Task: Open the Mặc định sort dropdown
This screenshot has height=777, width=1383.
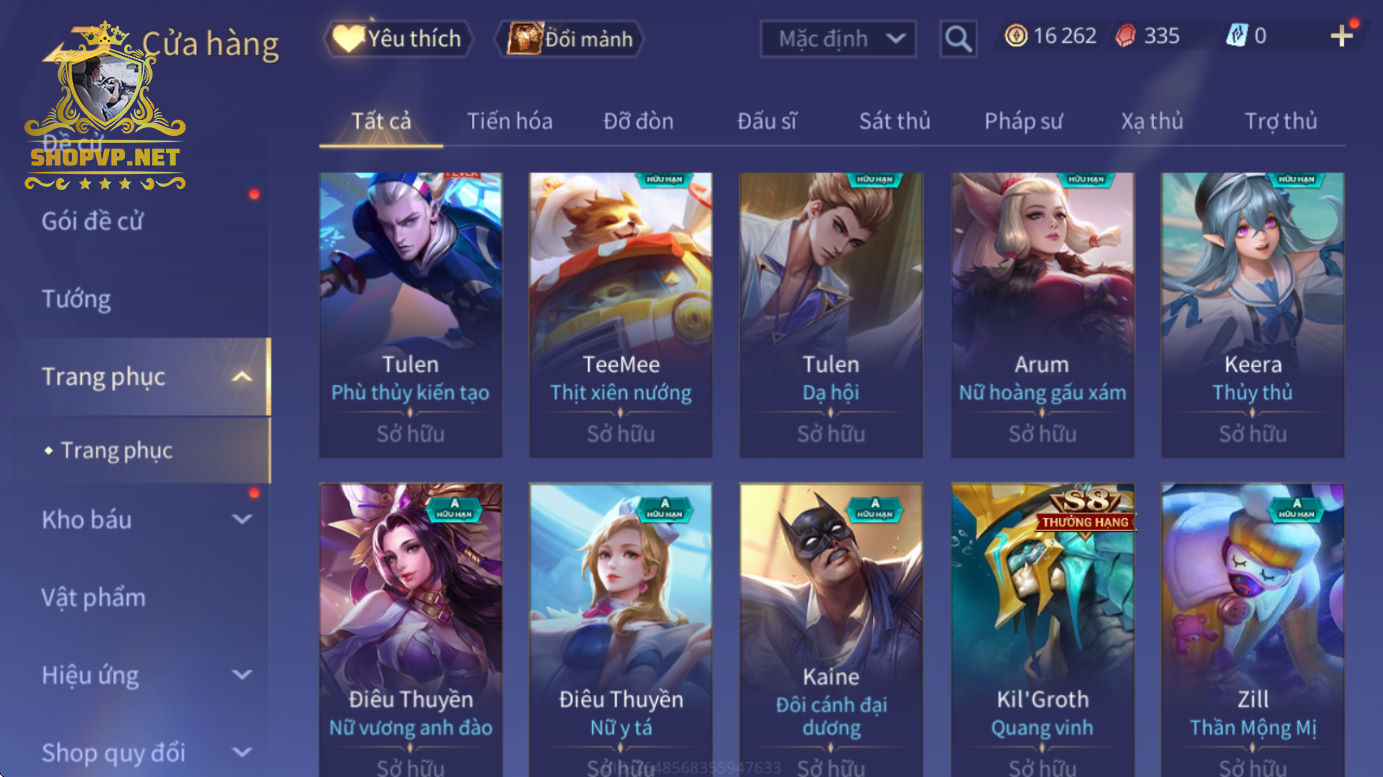Action: tap(839, 39)
